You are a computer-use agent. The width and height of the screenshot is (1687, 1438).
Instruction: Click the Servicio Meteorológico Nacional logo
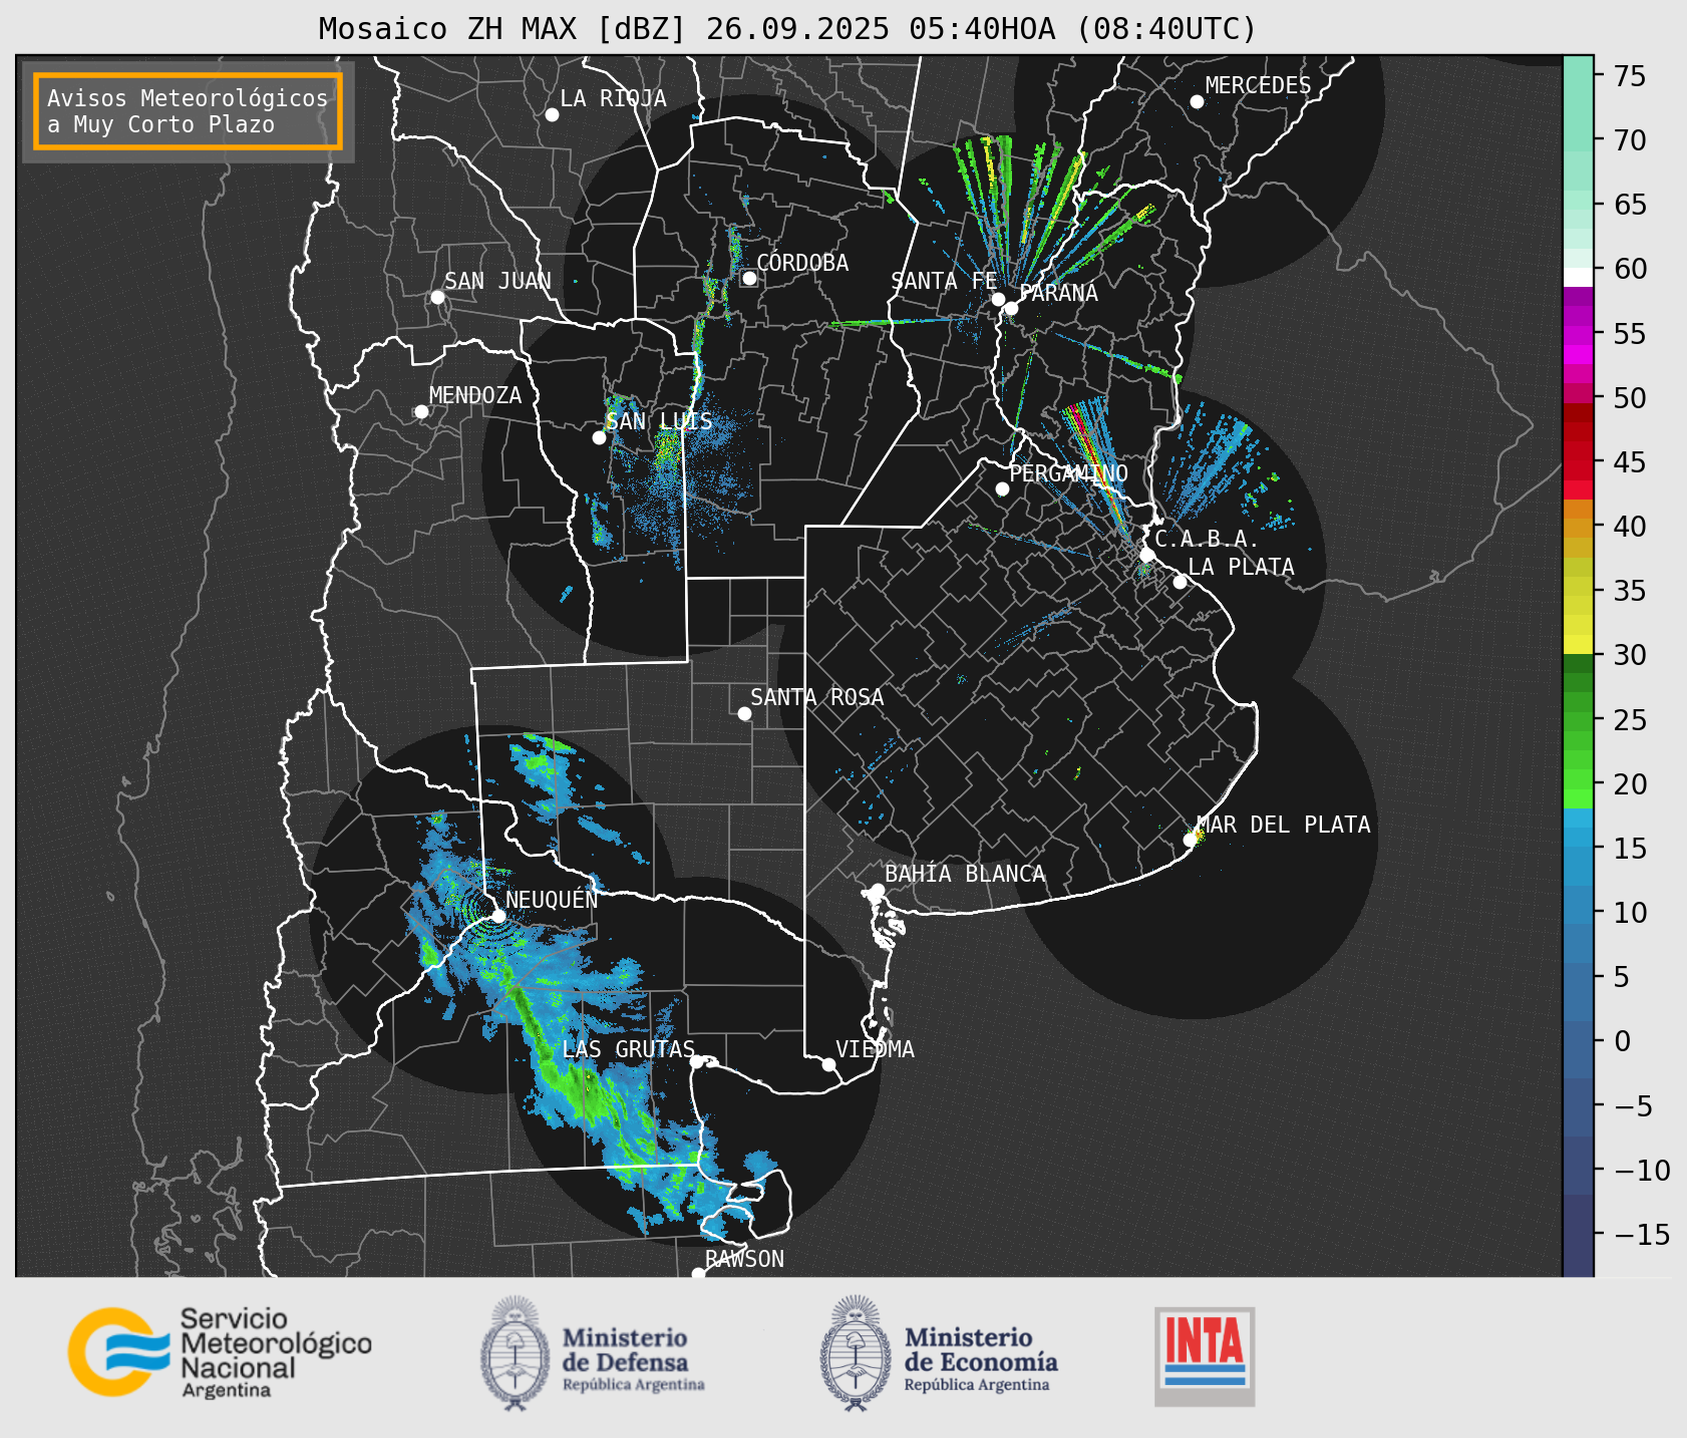[x=218, y=1352]
